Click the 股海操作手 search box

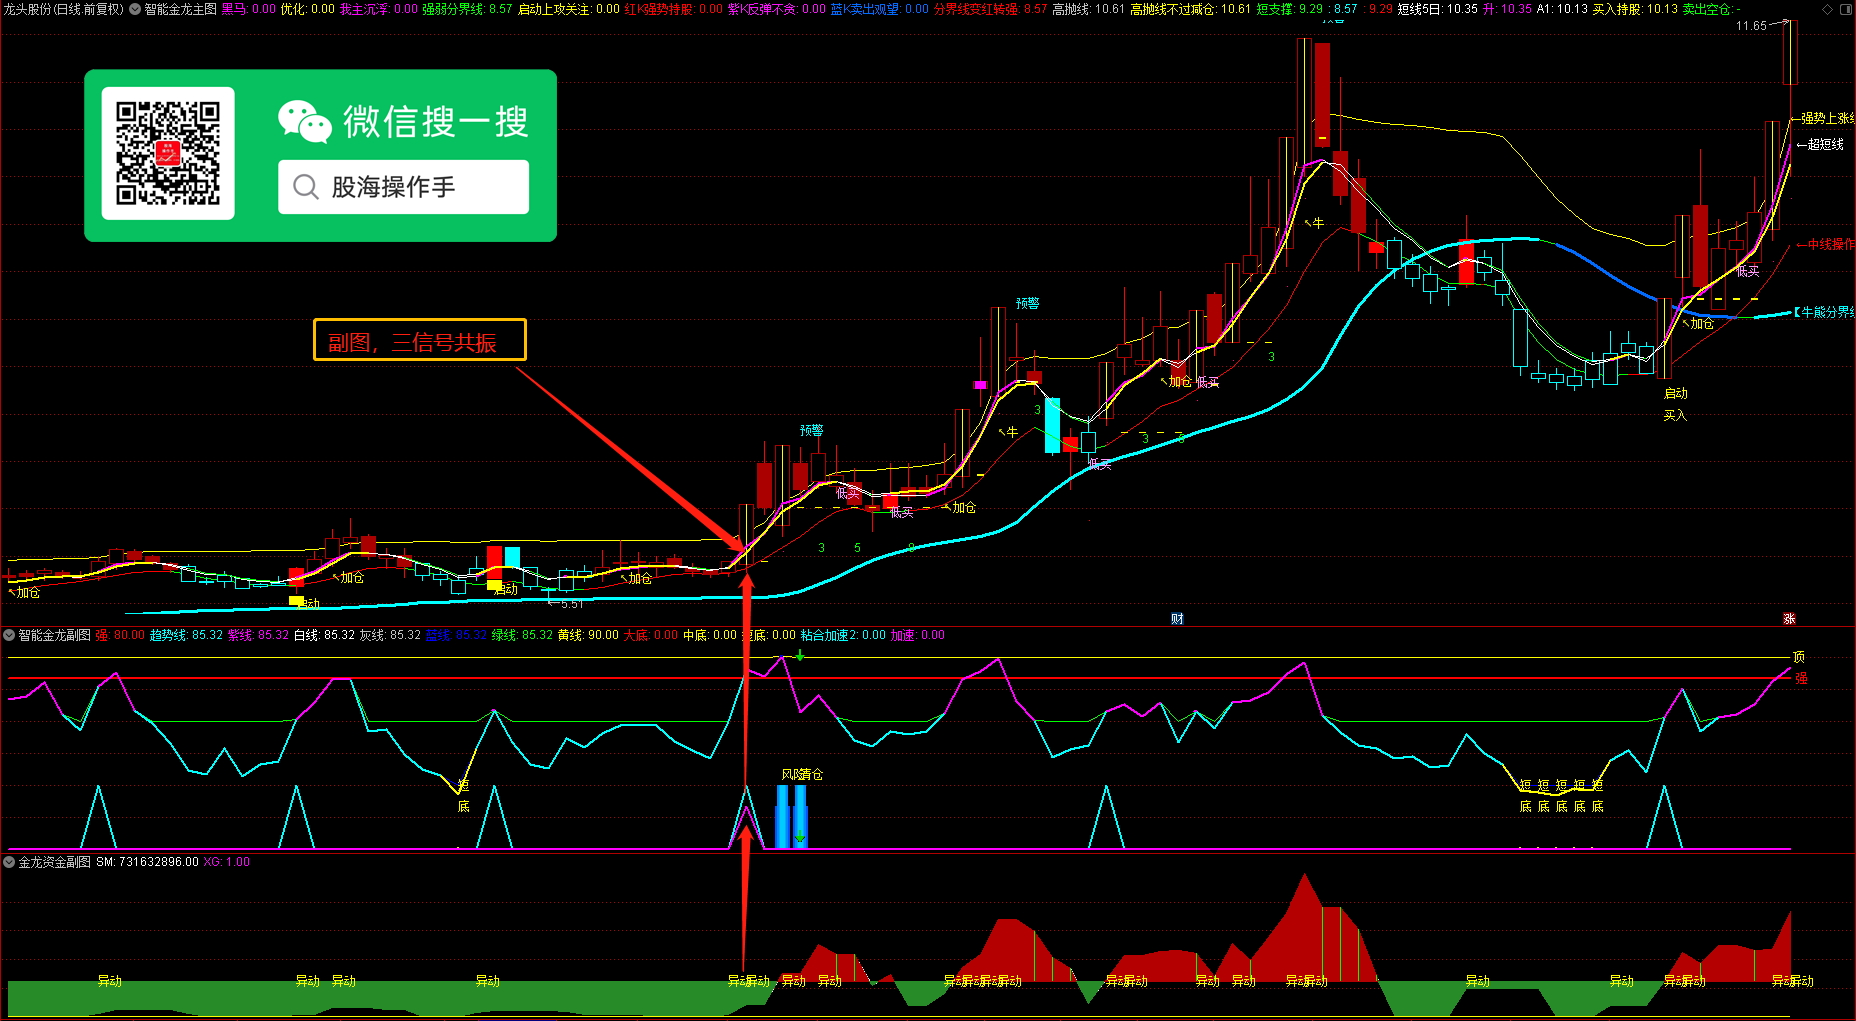[x=403, y=187]
